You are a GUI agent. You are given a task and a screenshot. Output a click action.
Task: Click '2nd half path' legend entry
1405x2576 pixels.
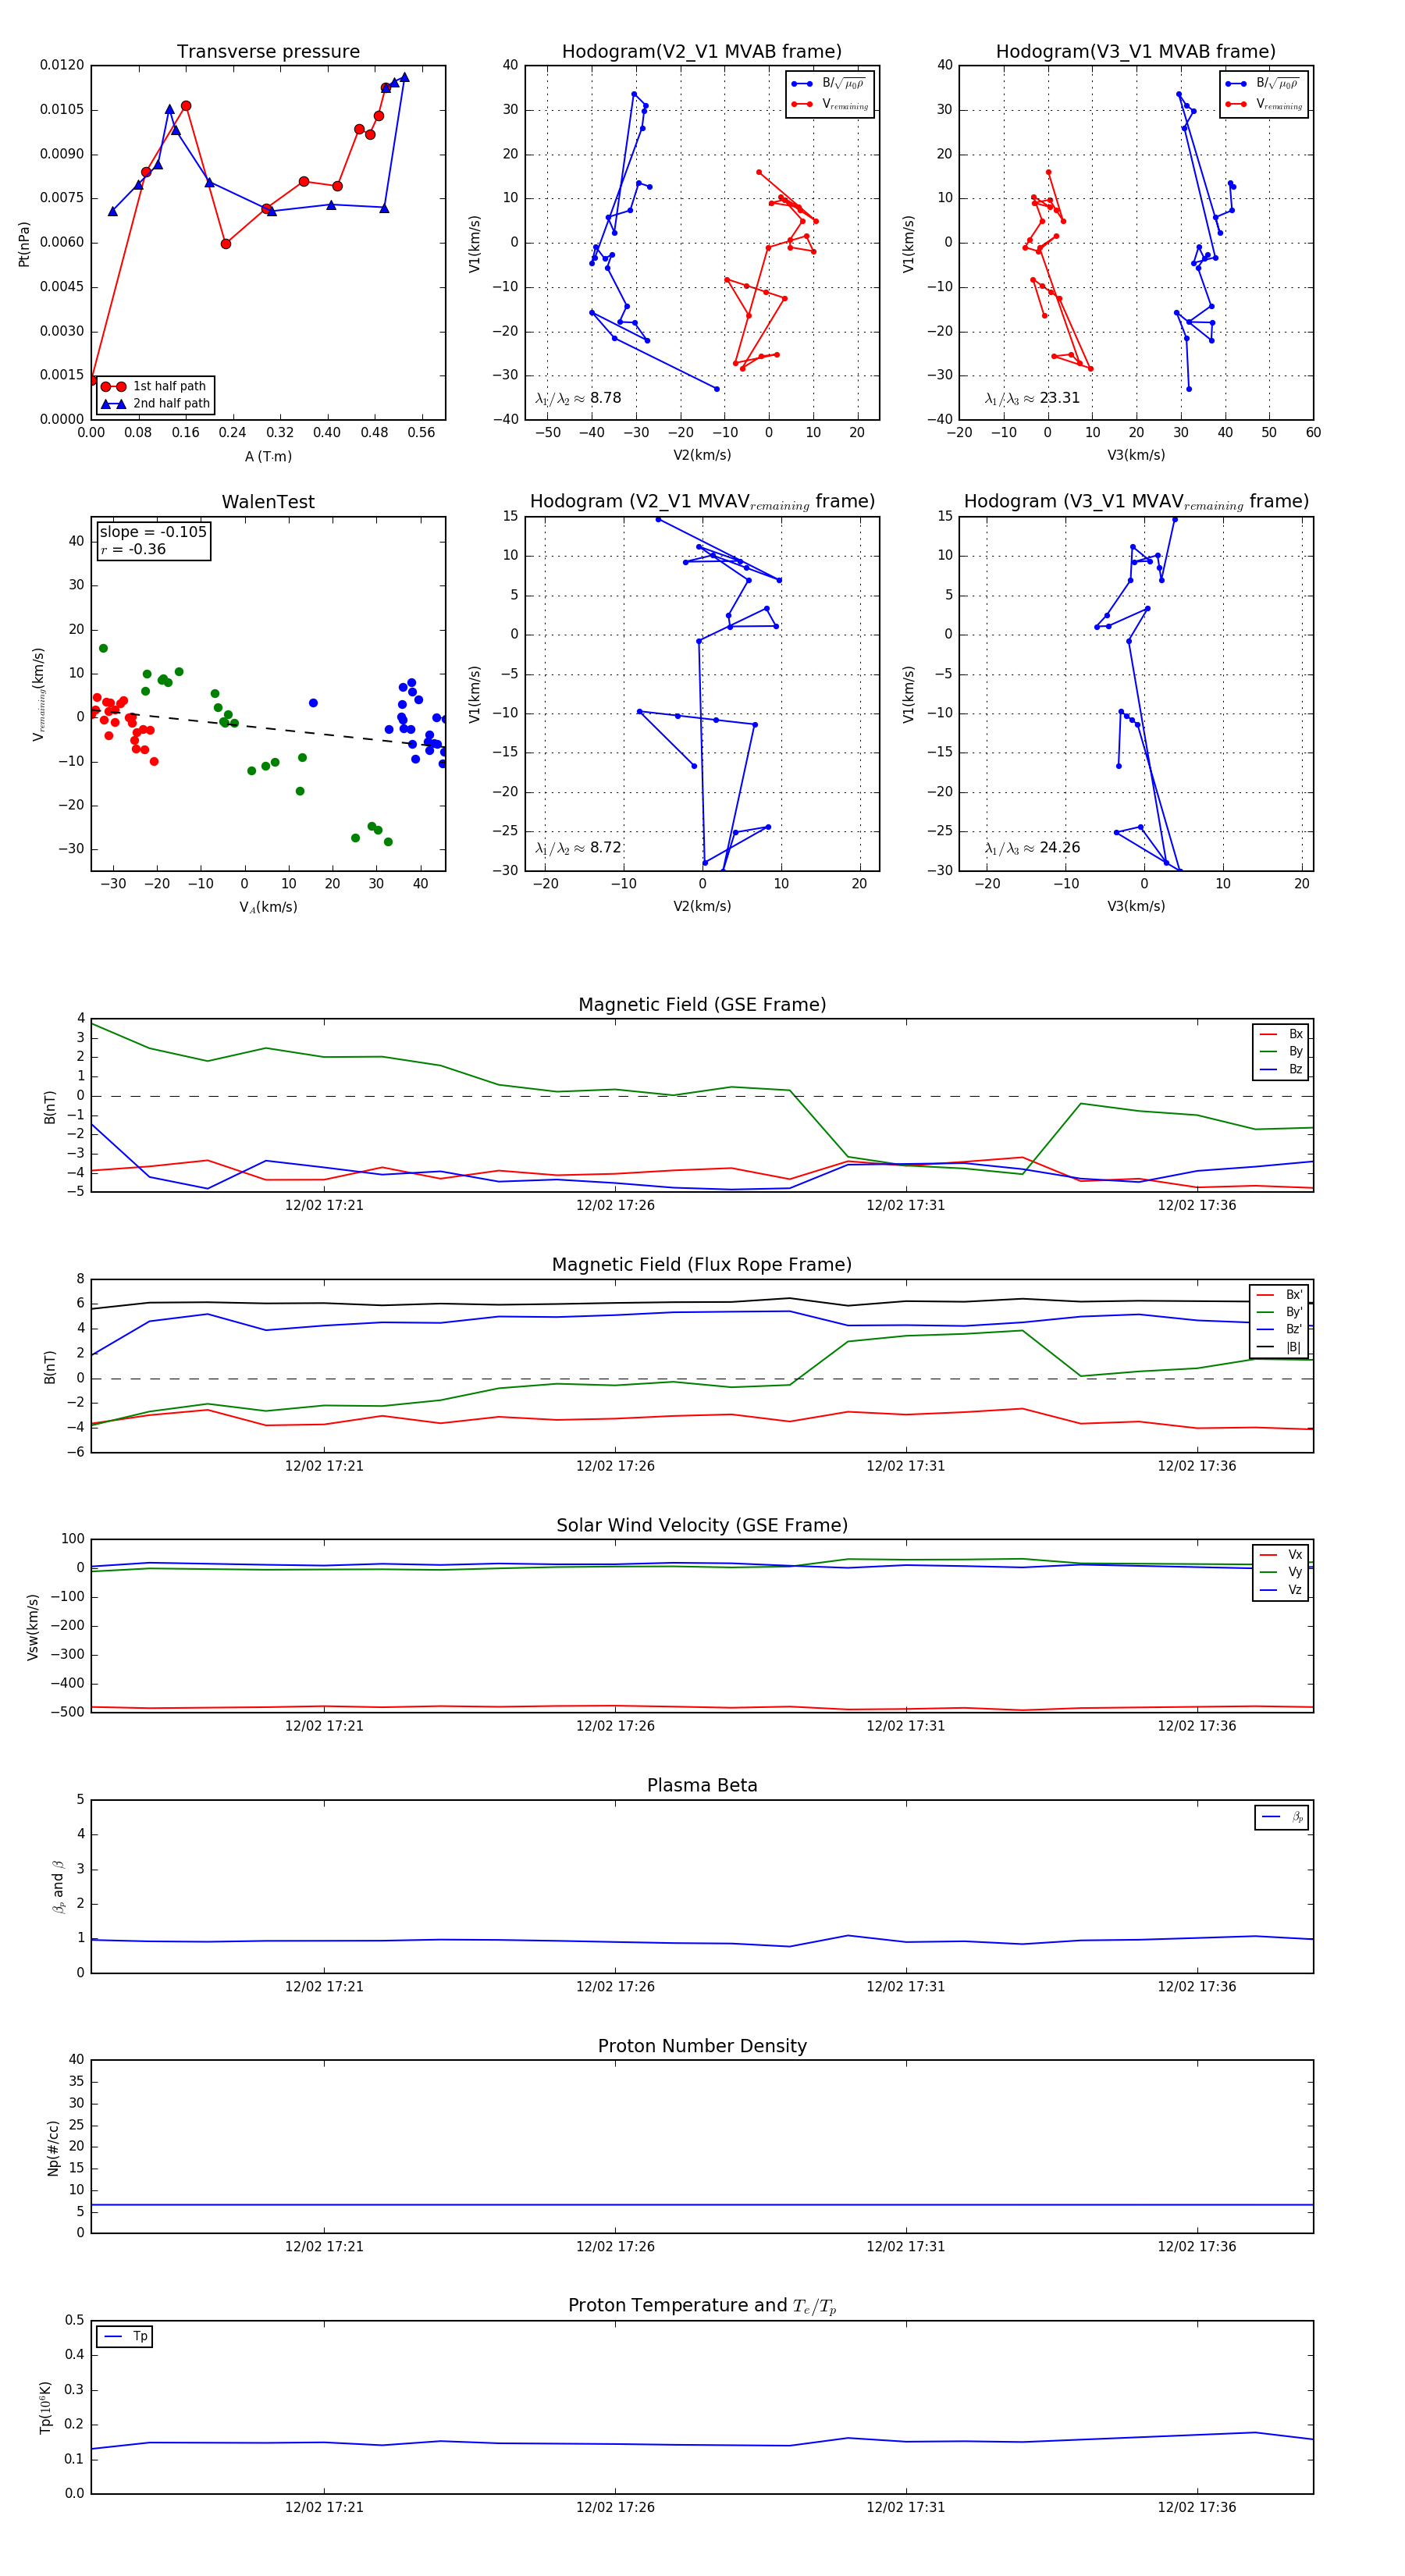[156, 404]
